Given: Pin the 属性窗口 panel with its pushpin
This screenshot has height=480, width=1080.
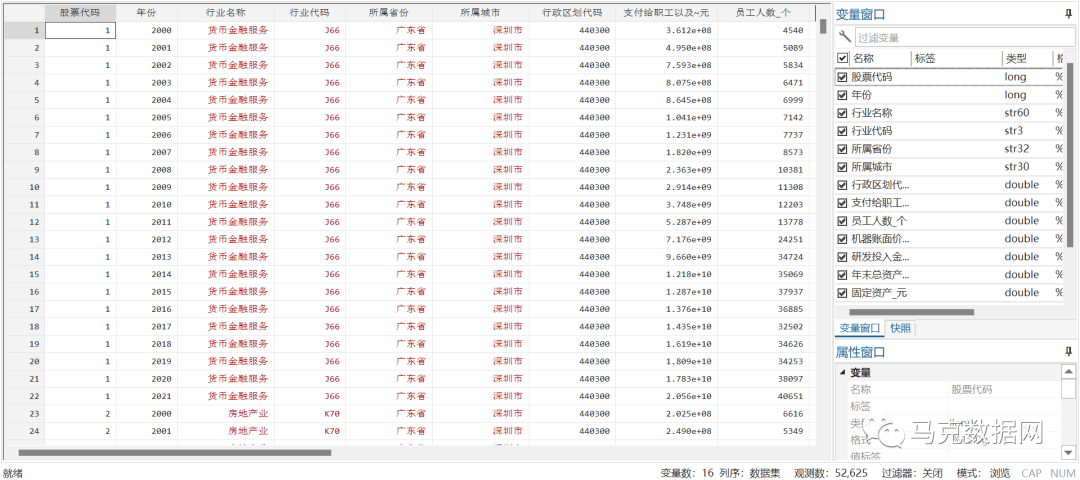Looking at the screenshot, I should 1068,352.
